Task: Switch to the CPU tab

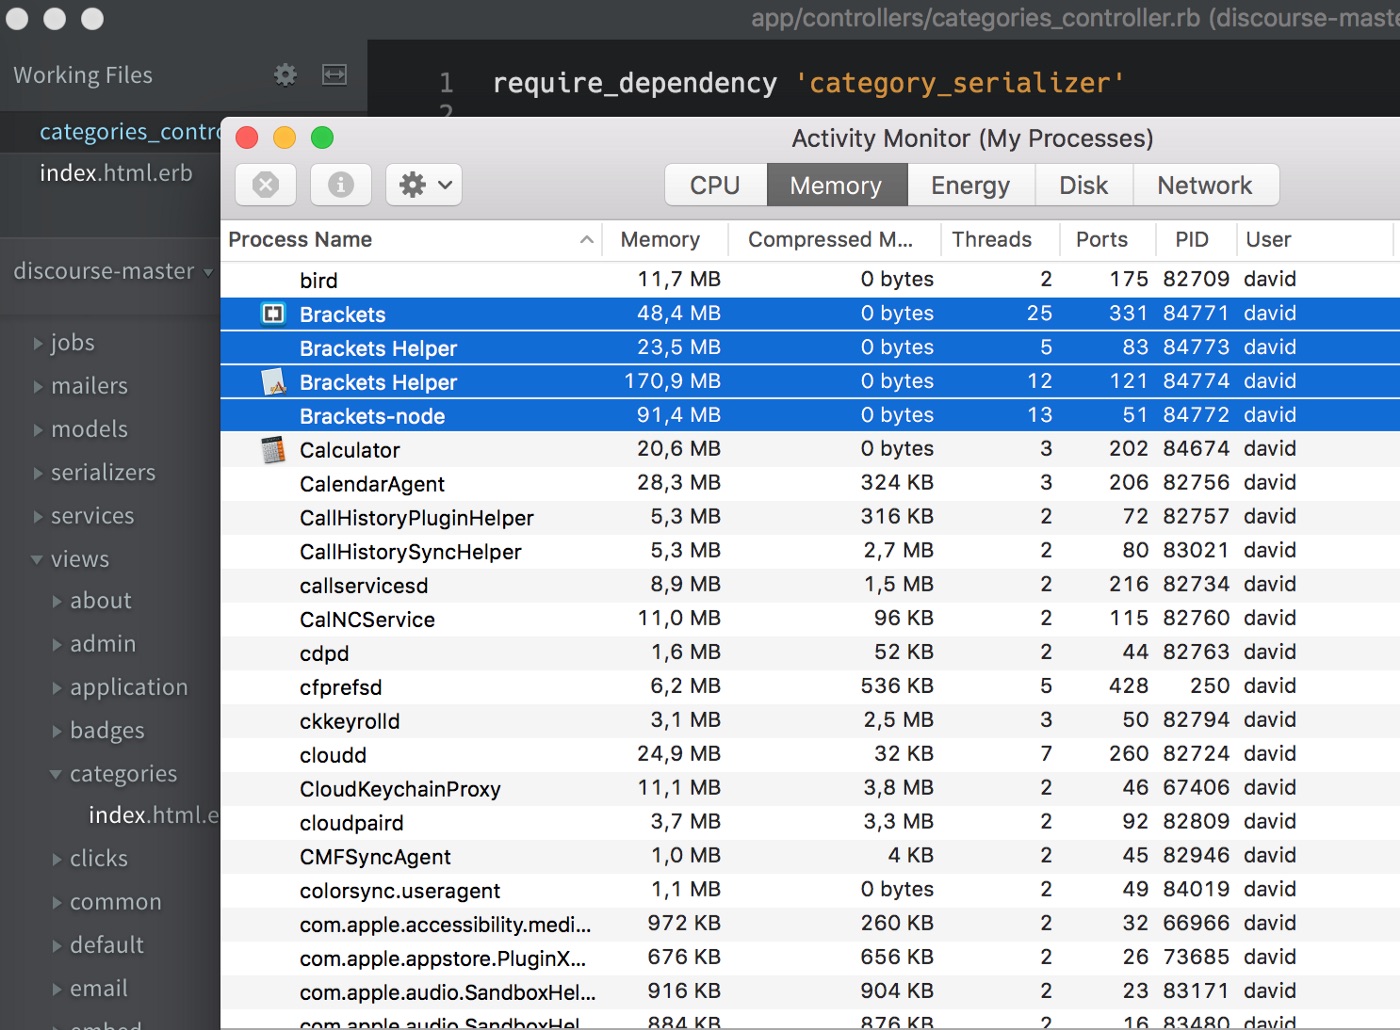Action: pos(715,186)
